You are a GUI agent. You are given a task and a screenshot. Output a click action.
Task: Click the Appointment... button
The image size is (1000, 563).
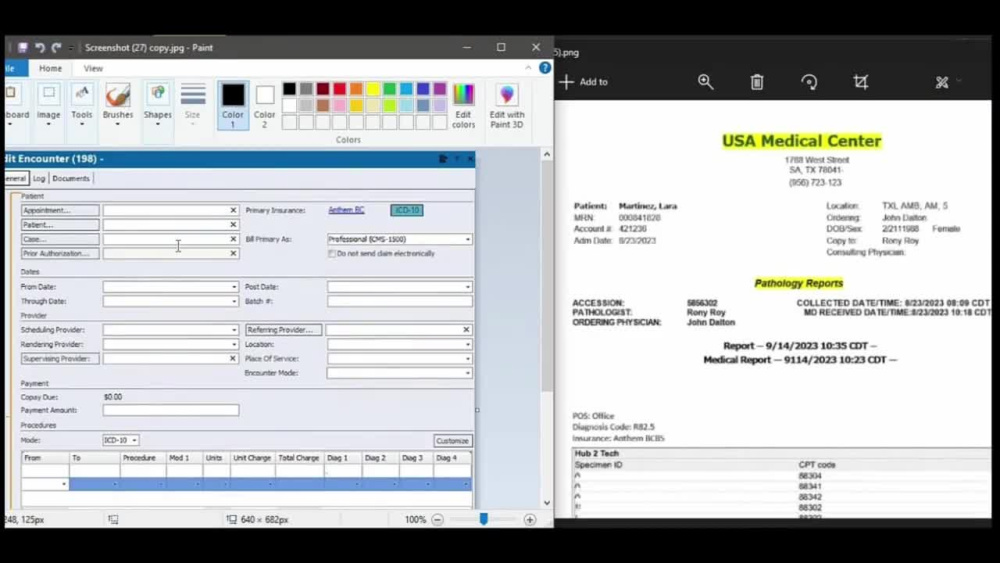(60, 210)
